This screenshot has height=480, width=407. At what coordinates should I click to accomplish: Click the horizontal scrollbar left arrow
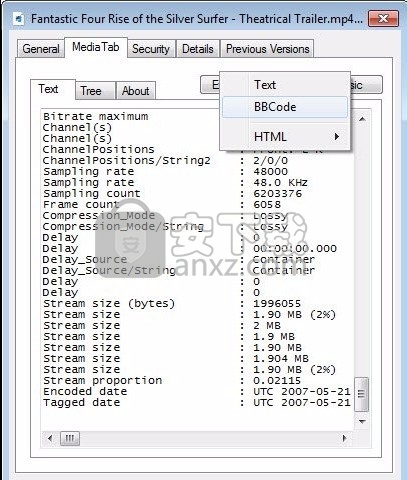coord(50,438)
